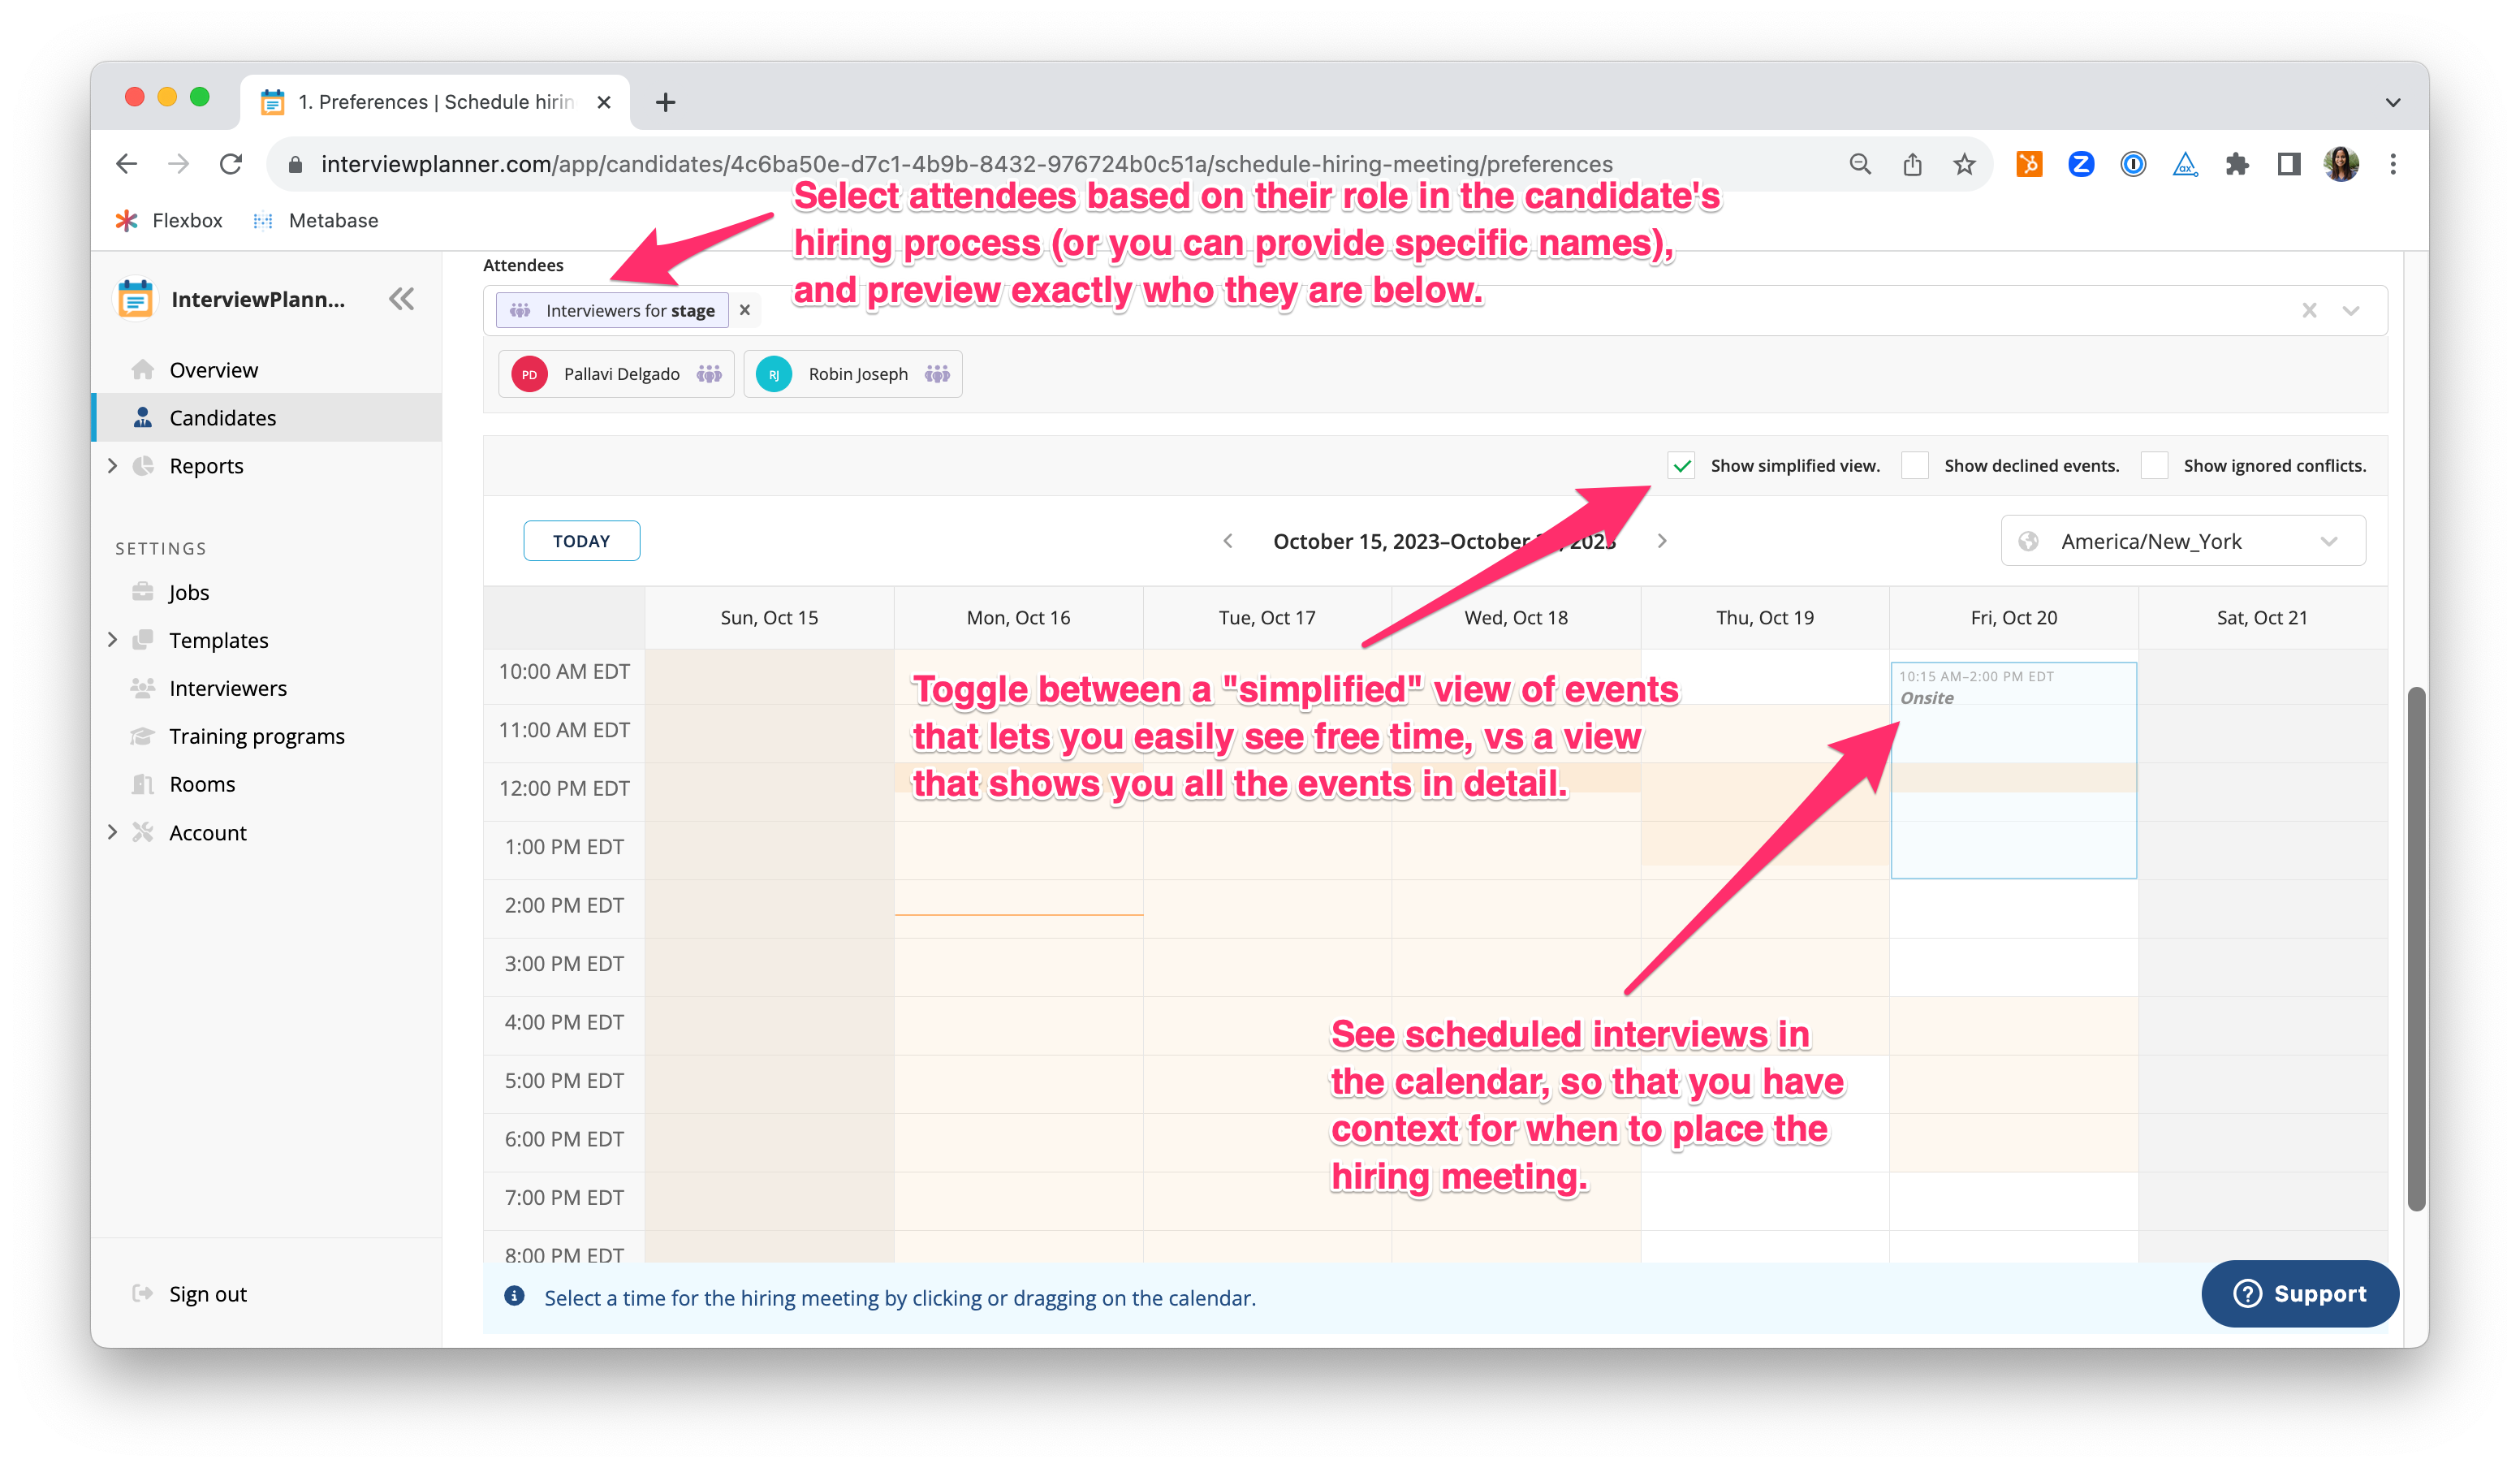
Task: Open the Interviewers settings page
Action: pos(228,688)
